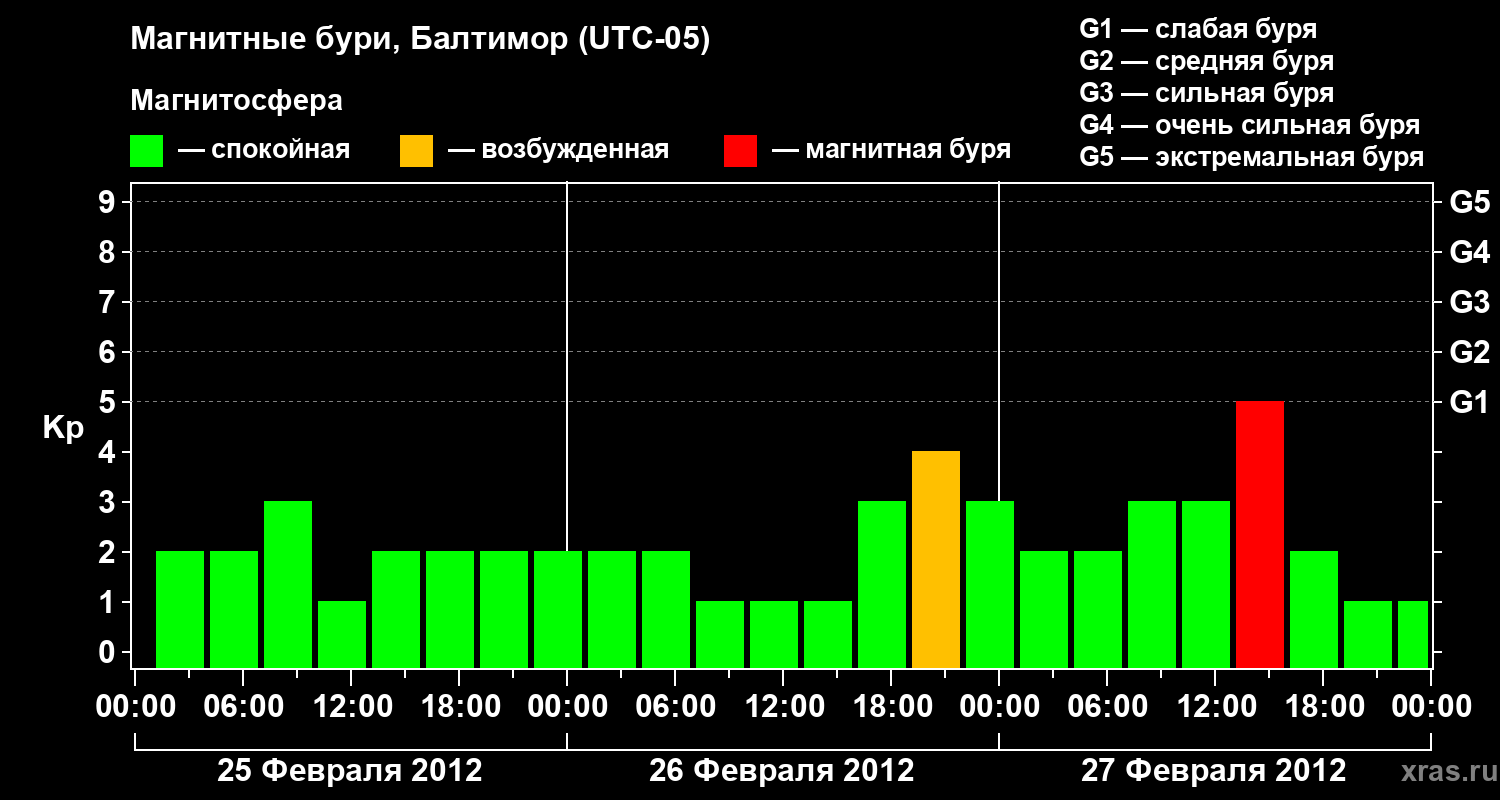Click 'G1 — слабая буря' legend line

pos(1198,29)
